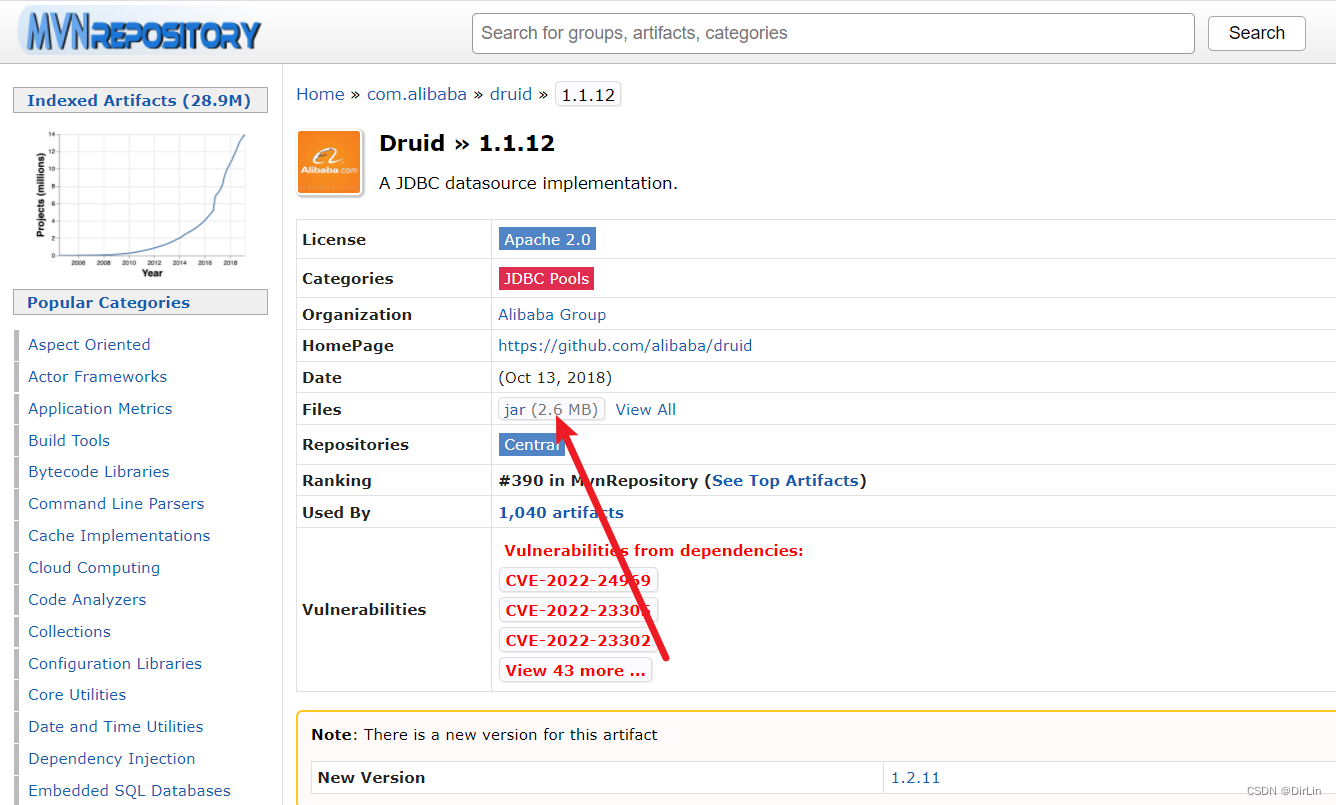The width and height of the screenshot is (1336, 805).
Task: Open the 1,040 artifacts usage link
Action: [x=561, y=512]
